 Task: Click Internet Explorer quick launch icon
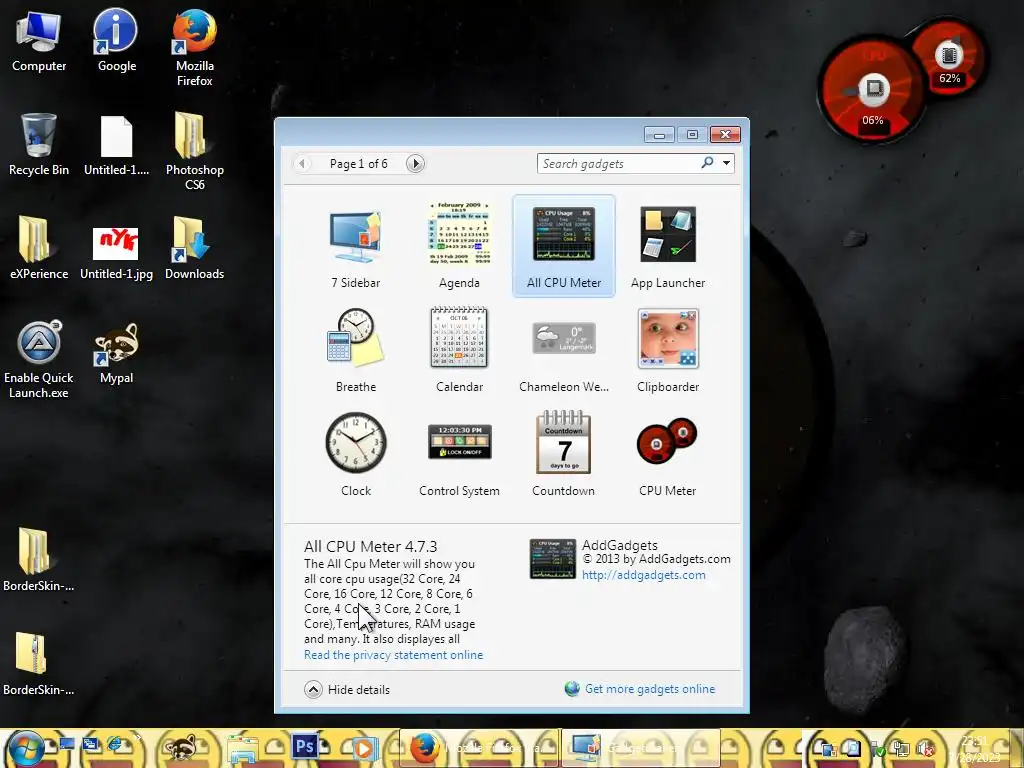coord(115,744)
